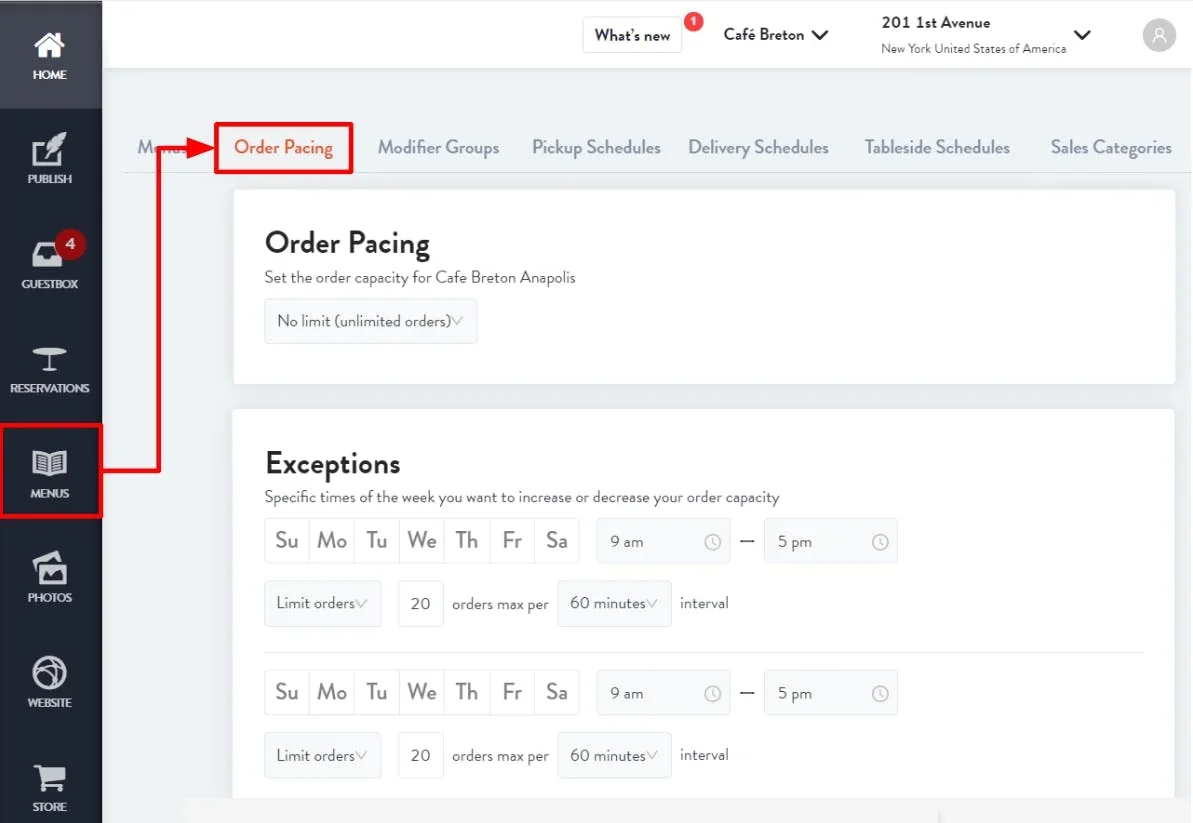
Task: Open the Store section
Action: (x=50, y=787)
